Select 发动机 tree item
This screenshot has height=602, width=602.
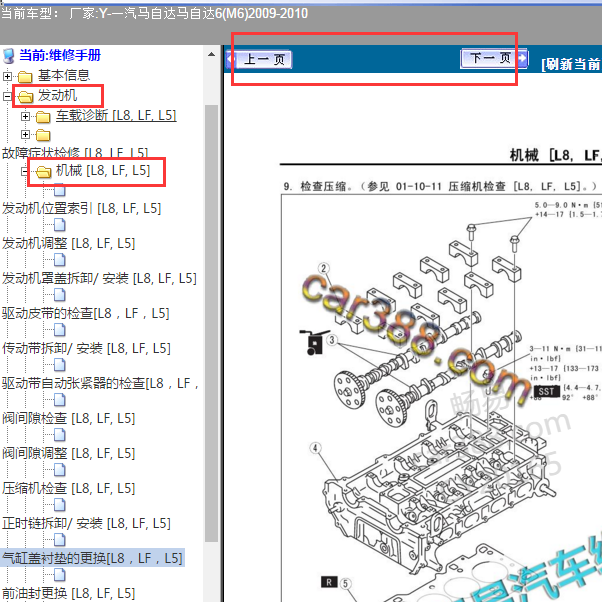57,95
